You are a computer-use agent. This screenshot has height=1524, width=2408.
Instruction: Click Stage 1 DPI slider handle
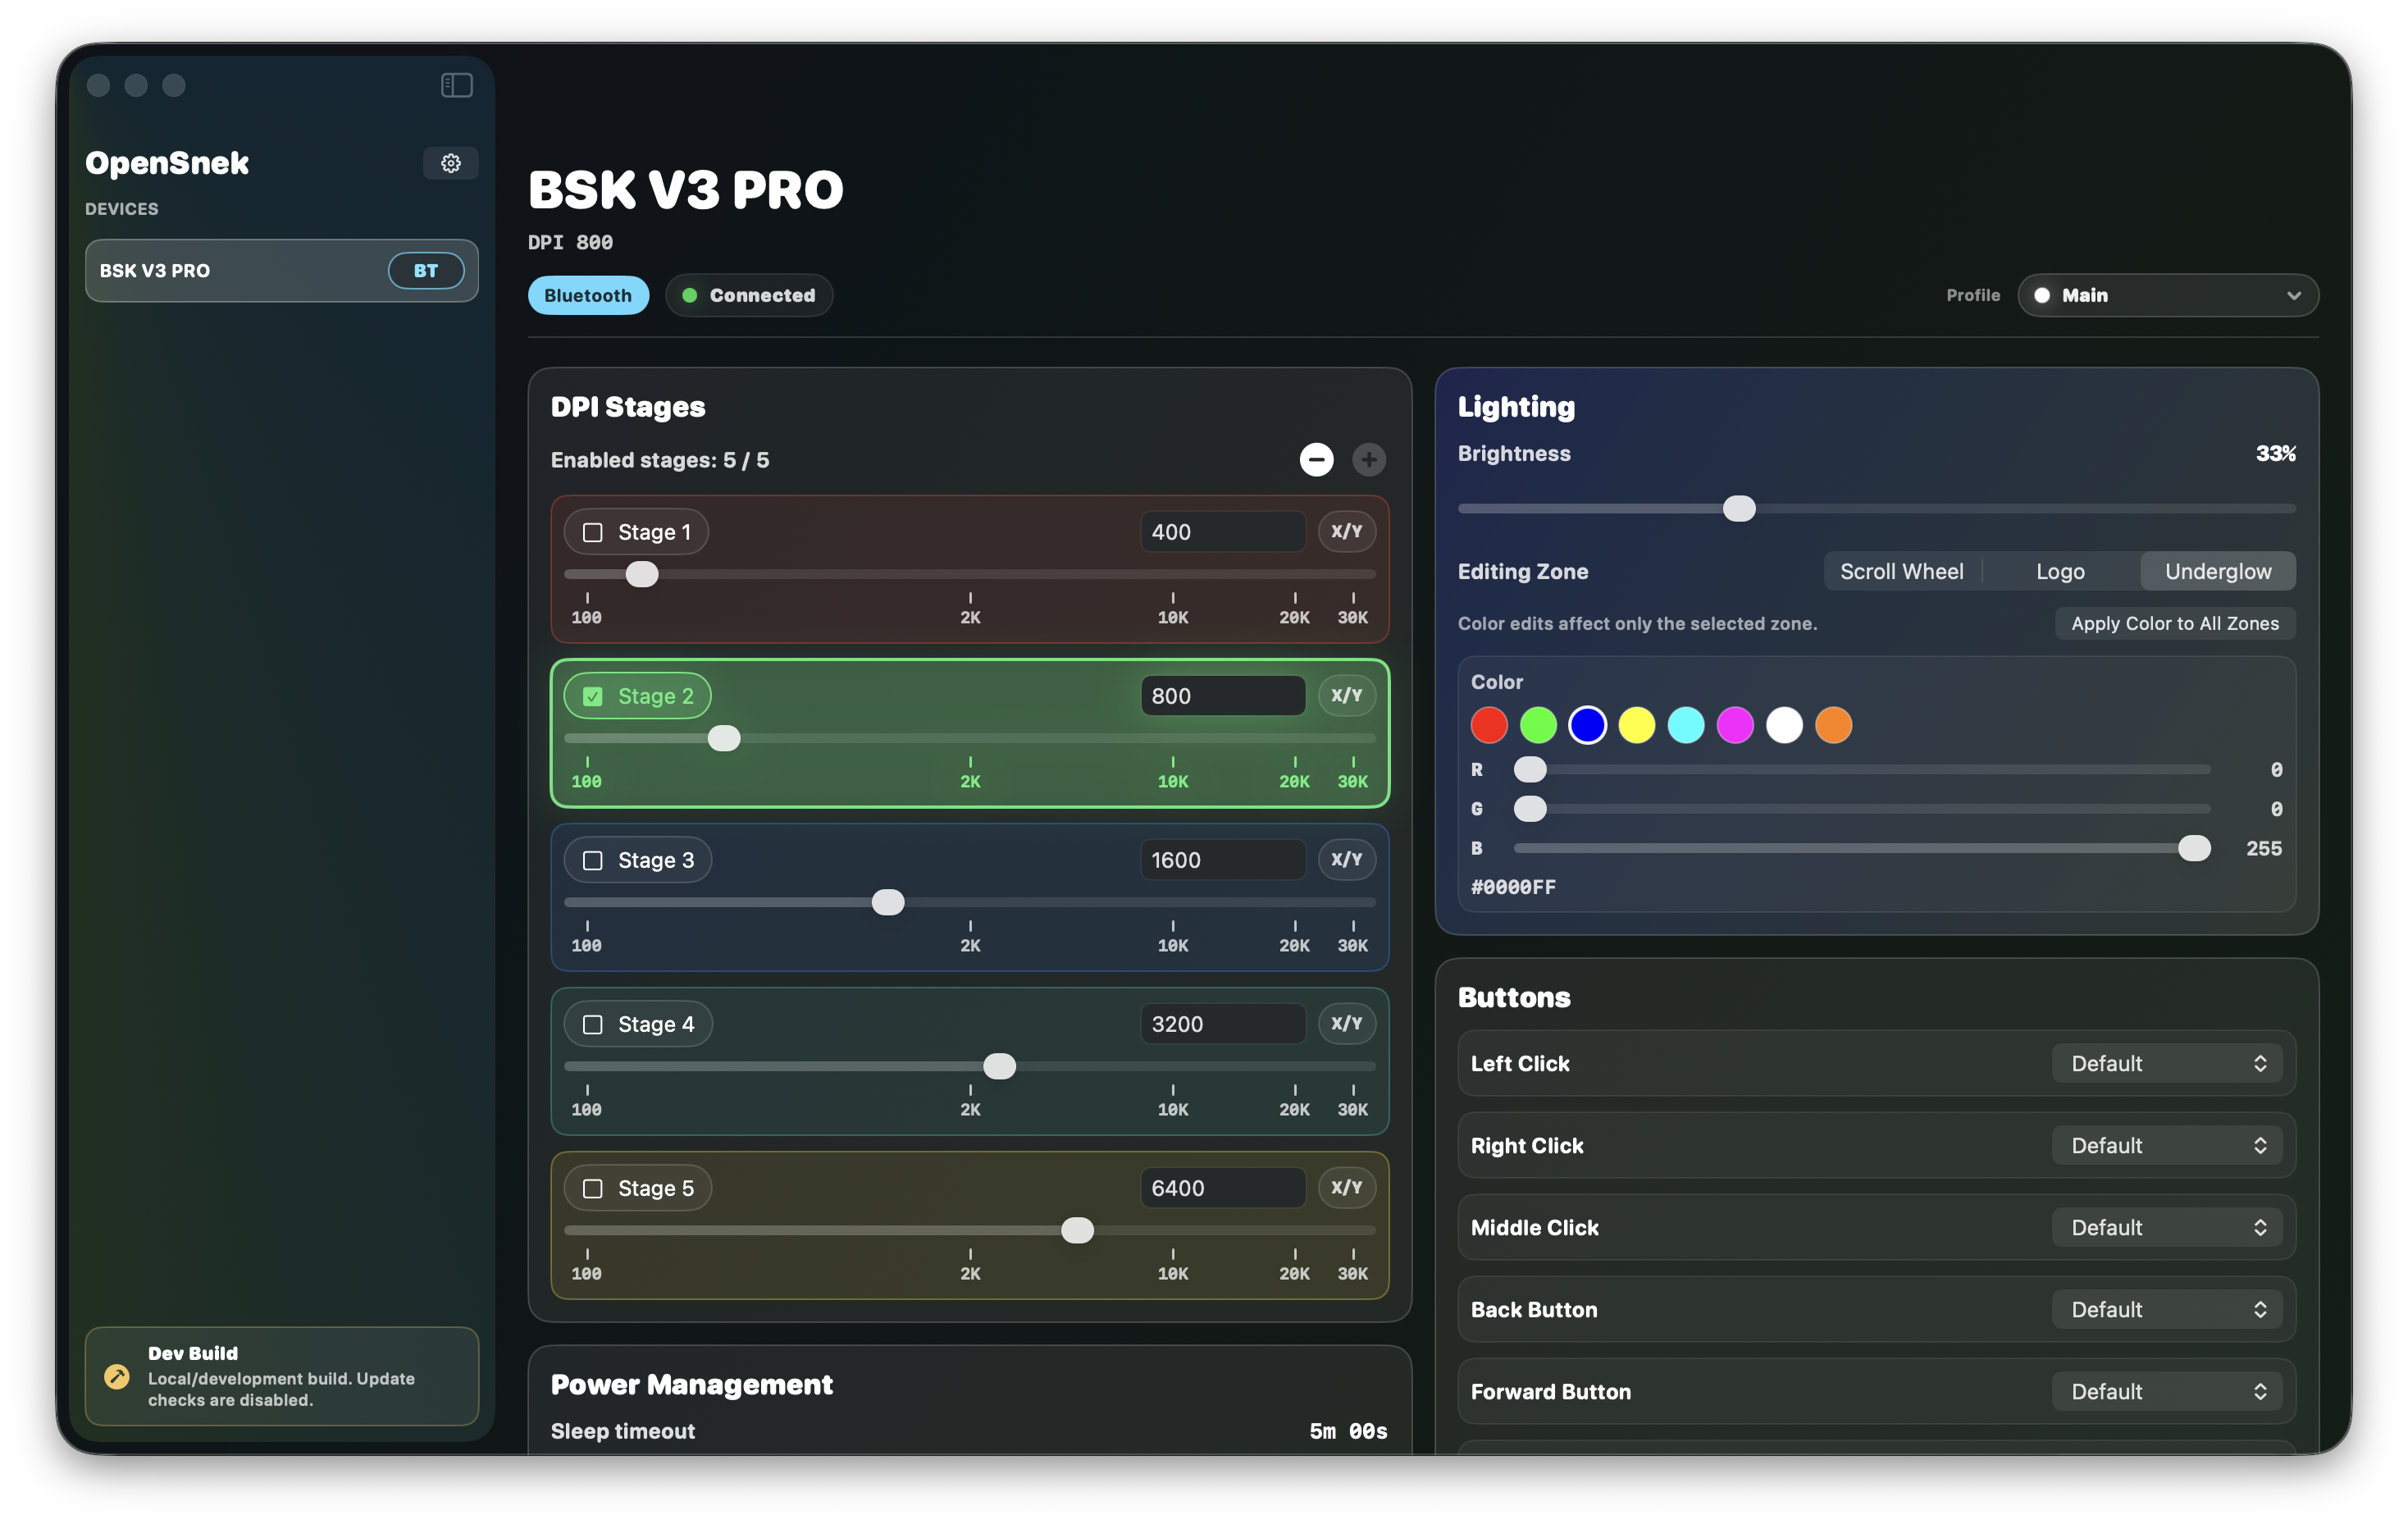[x=642, y=574]
